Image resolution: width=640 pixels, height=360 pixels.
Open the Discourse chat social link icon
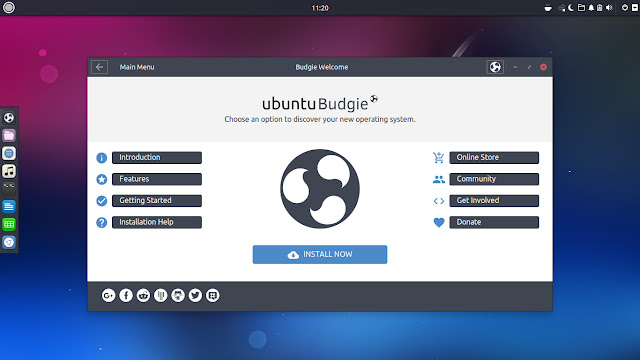pos(213,295)
